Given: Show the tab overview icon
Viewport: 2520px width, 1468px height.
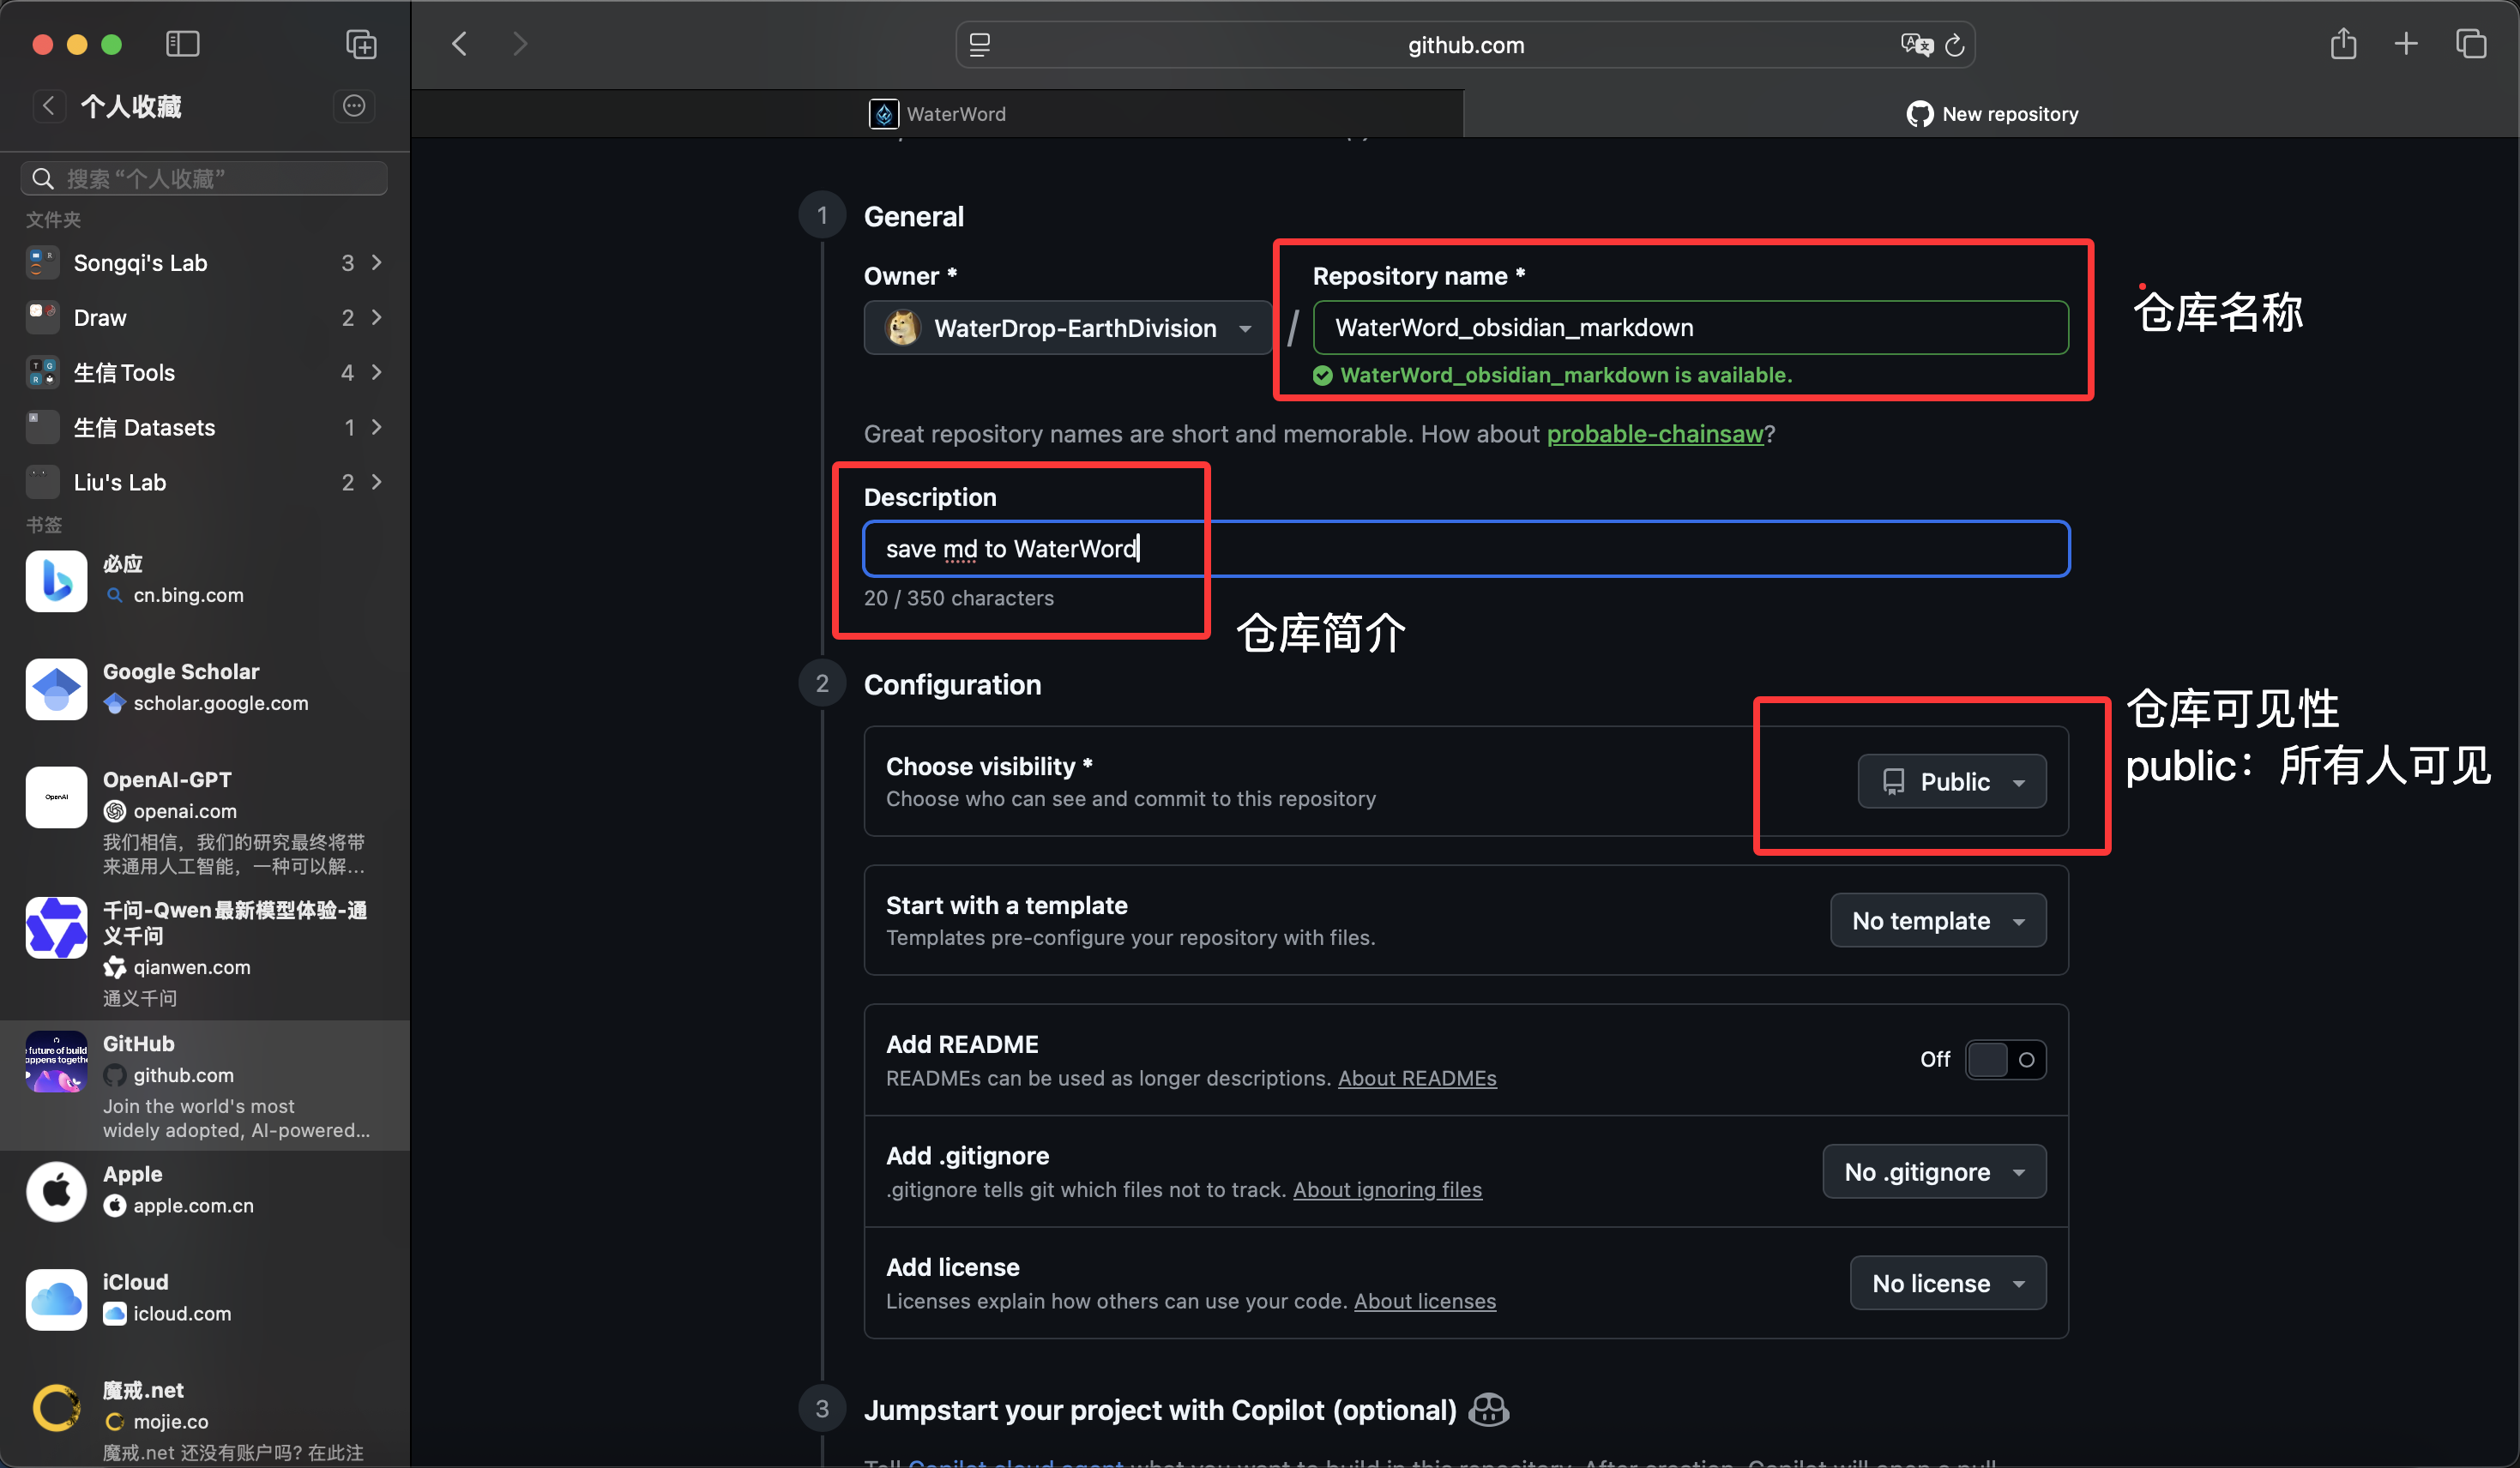Looking at the screenshot, I should click(x=2471, y=44).
